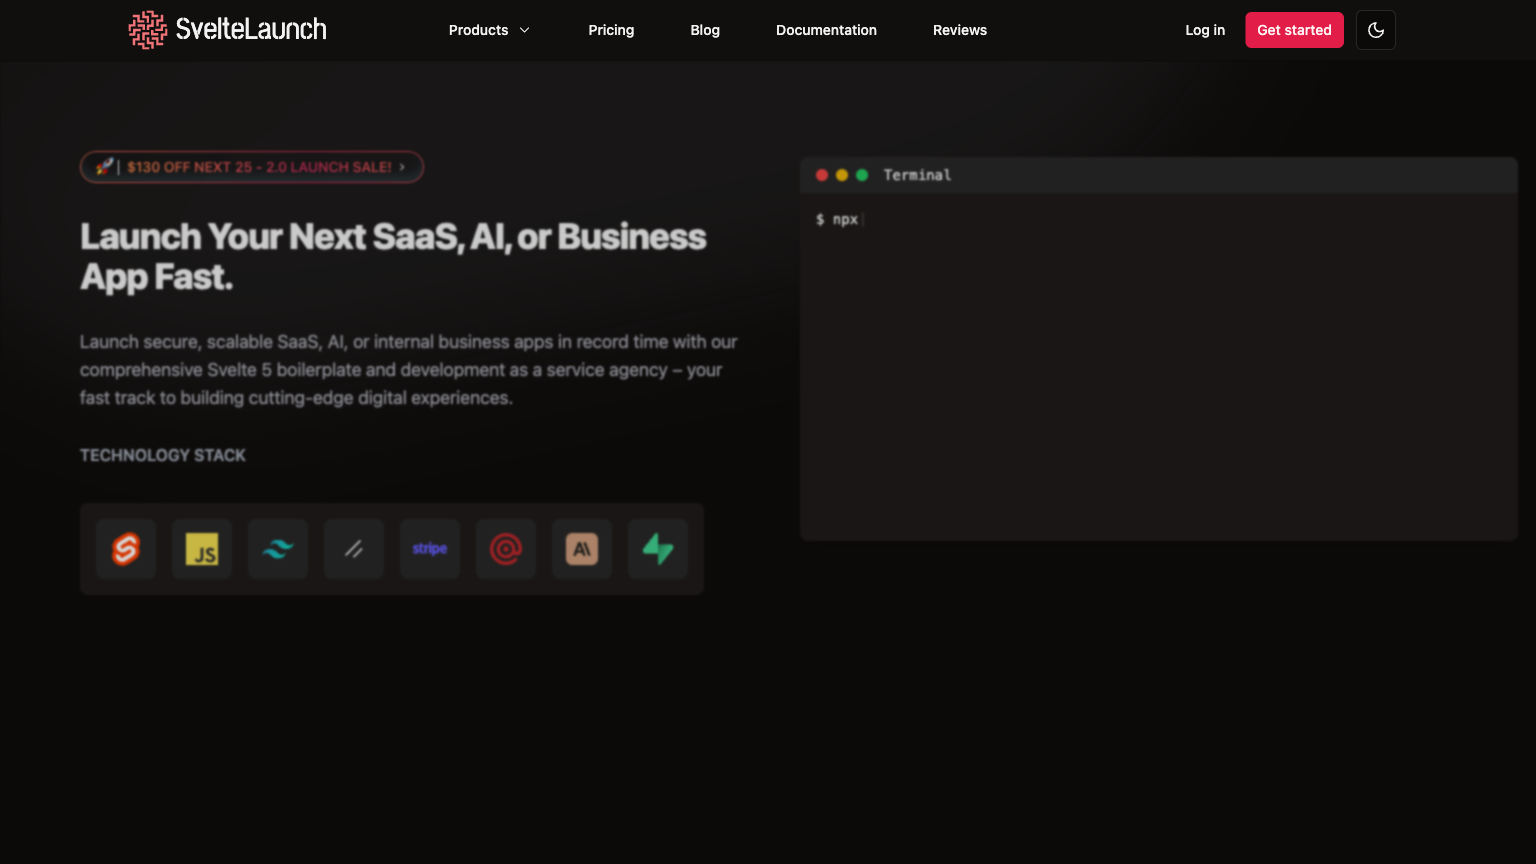This screenshot has height=864, width=1536.
Task: Click the Anthropic AI logo tile
Action: click(x=582, y=549)
